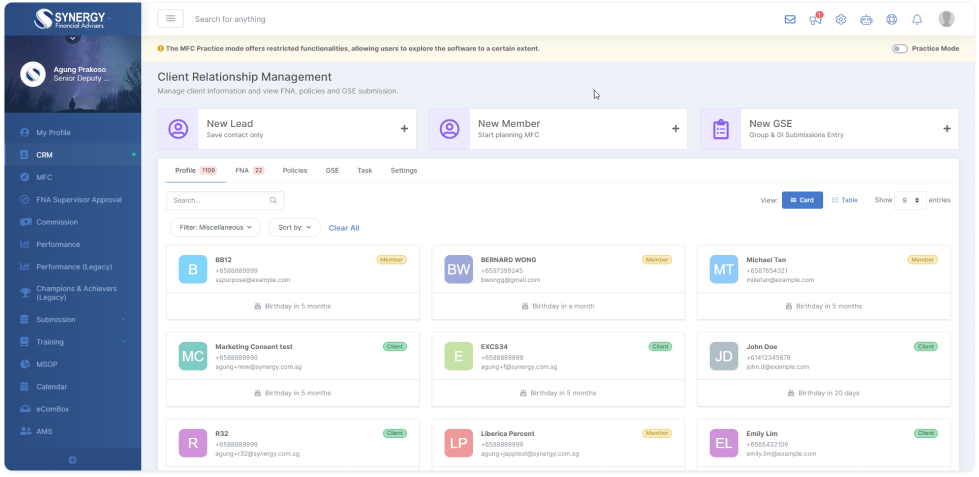Switch to Table view

tap(844, 200)
